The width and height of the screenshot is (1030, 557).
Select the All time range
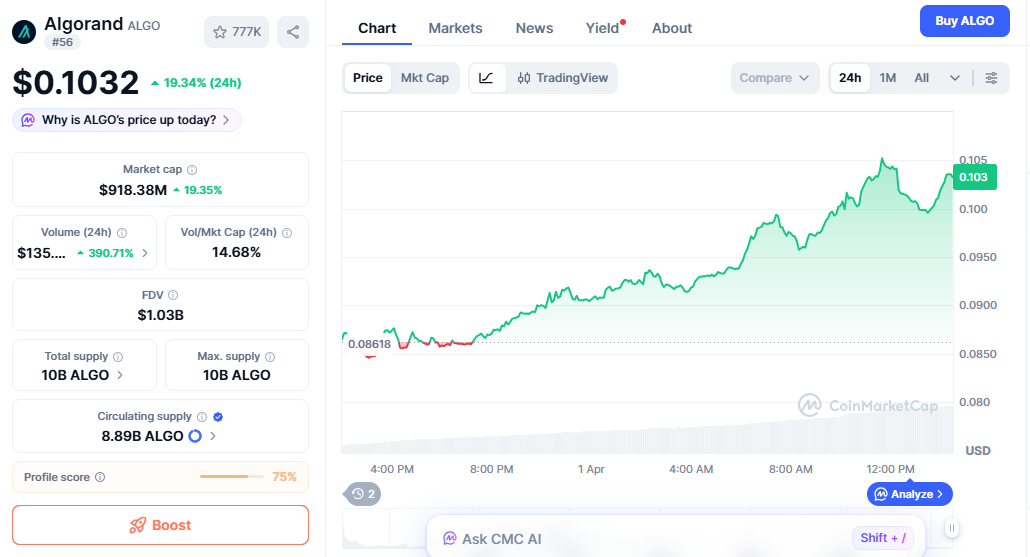click(x=922, y=78)
